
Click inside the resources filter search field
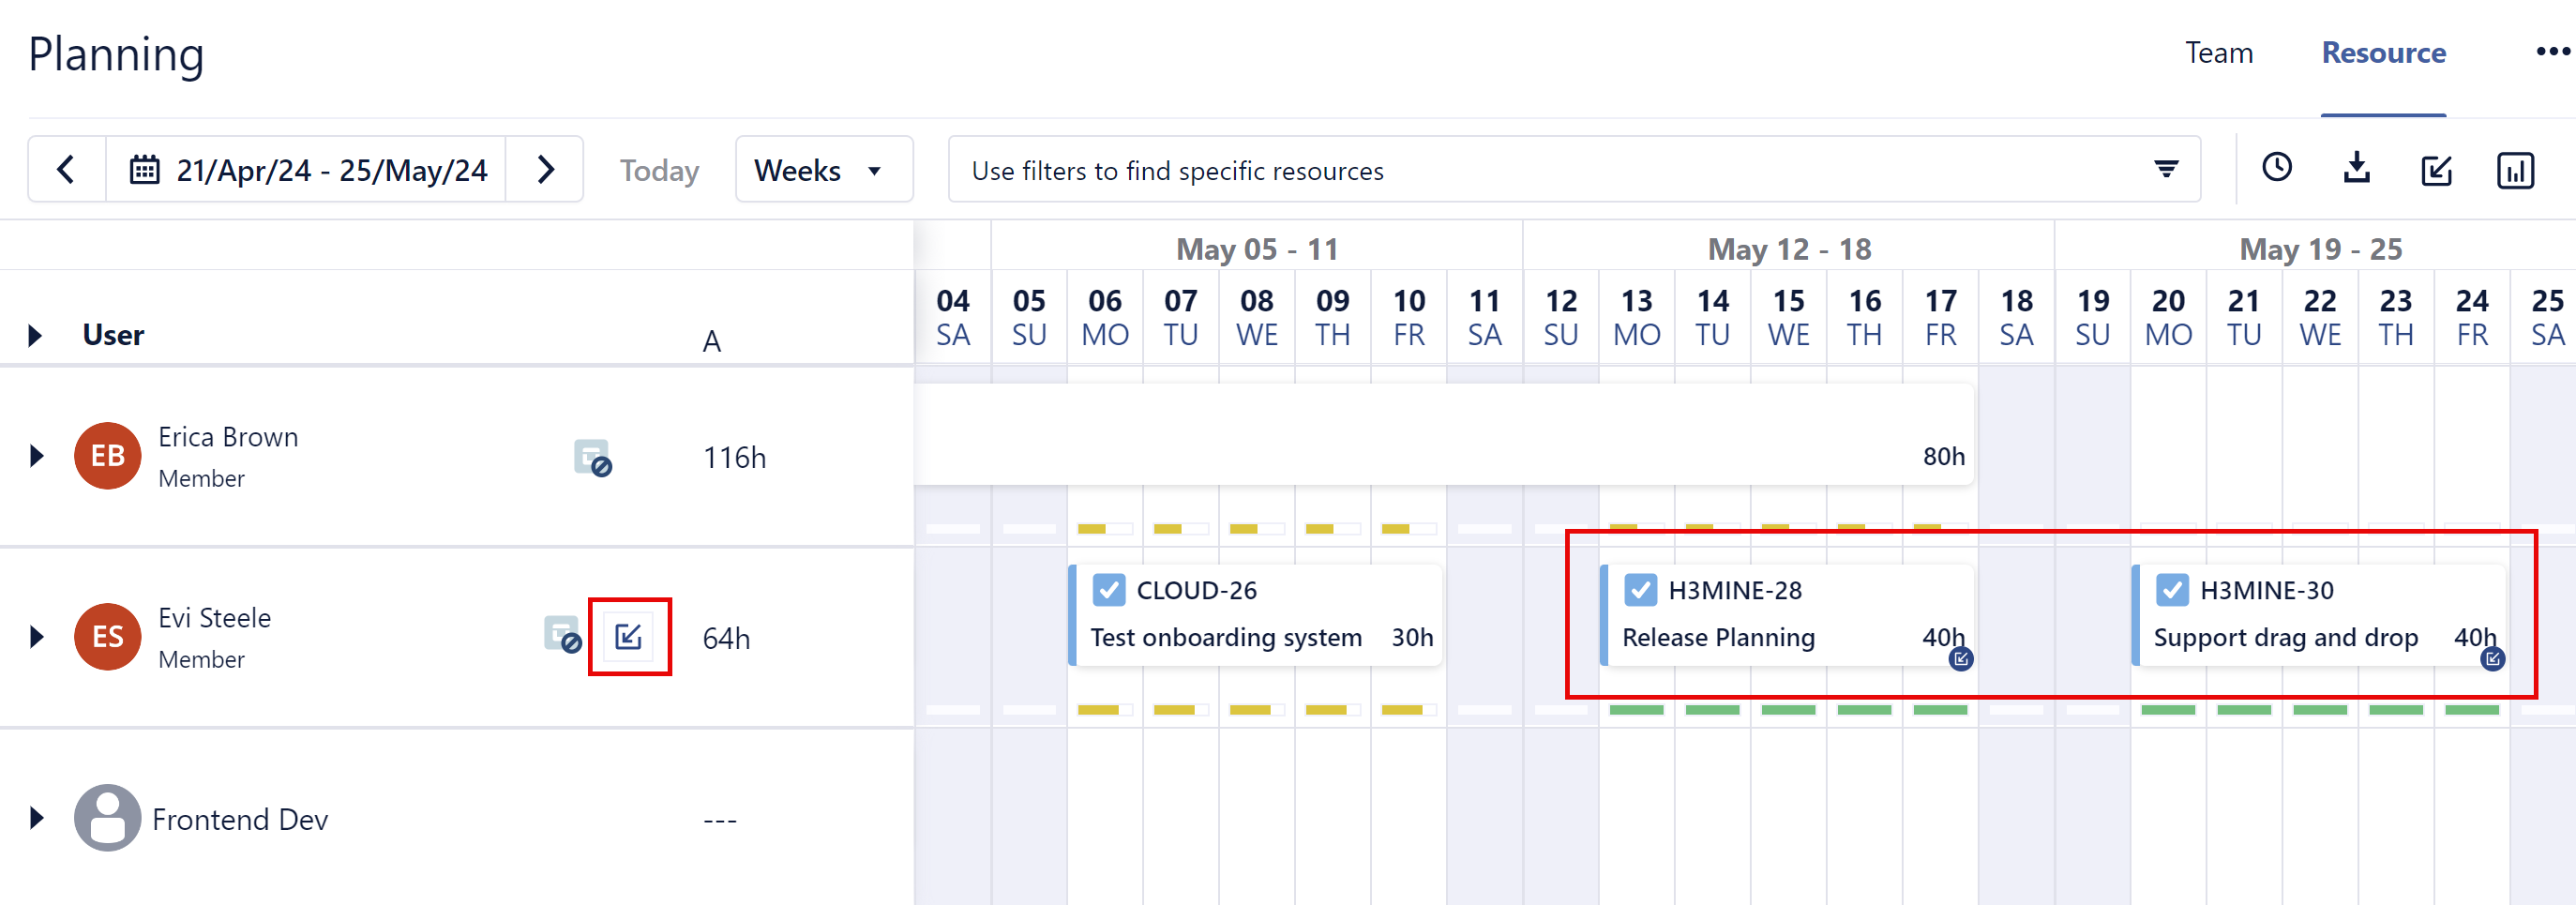click(1400, 170)
